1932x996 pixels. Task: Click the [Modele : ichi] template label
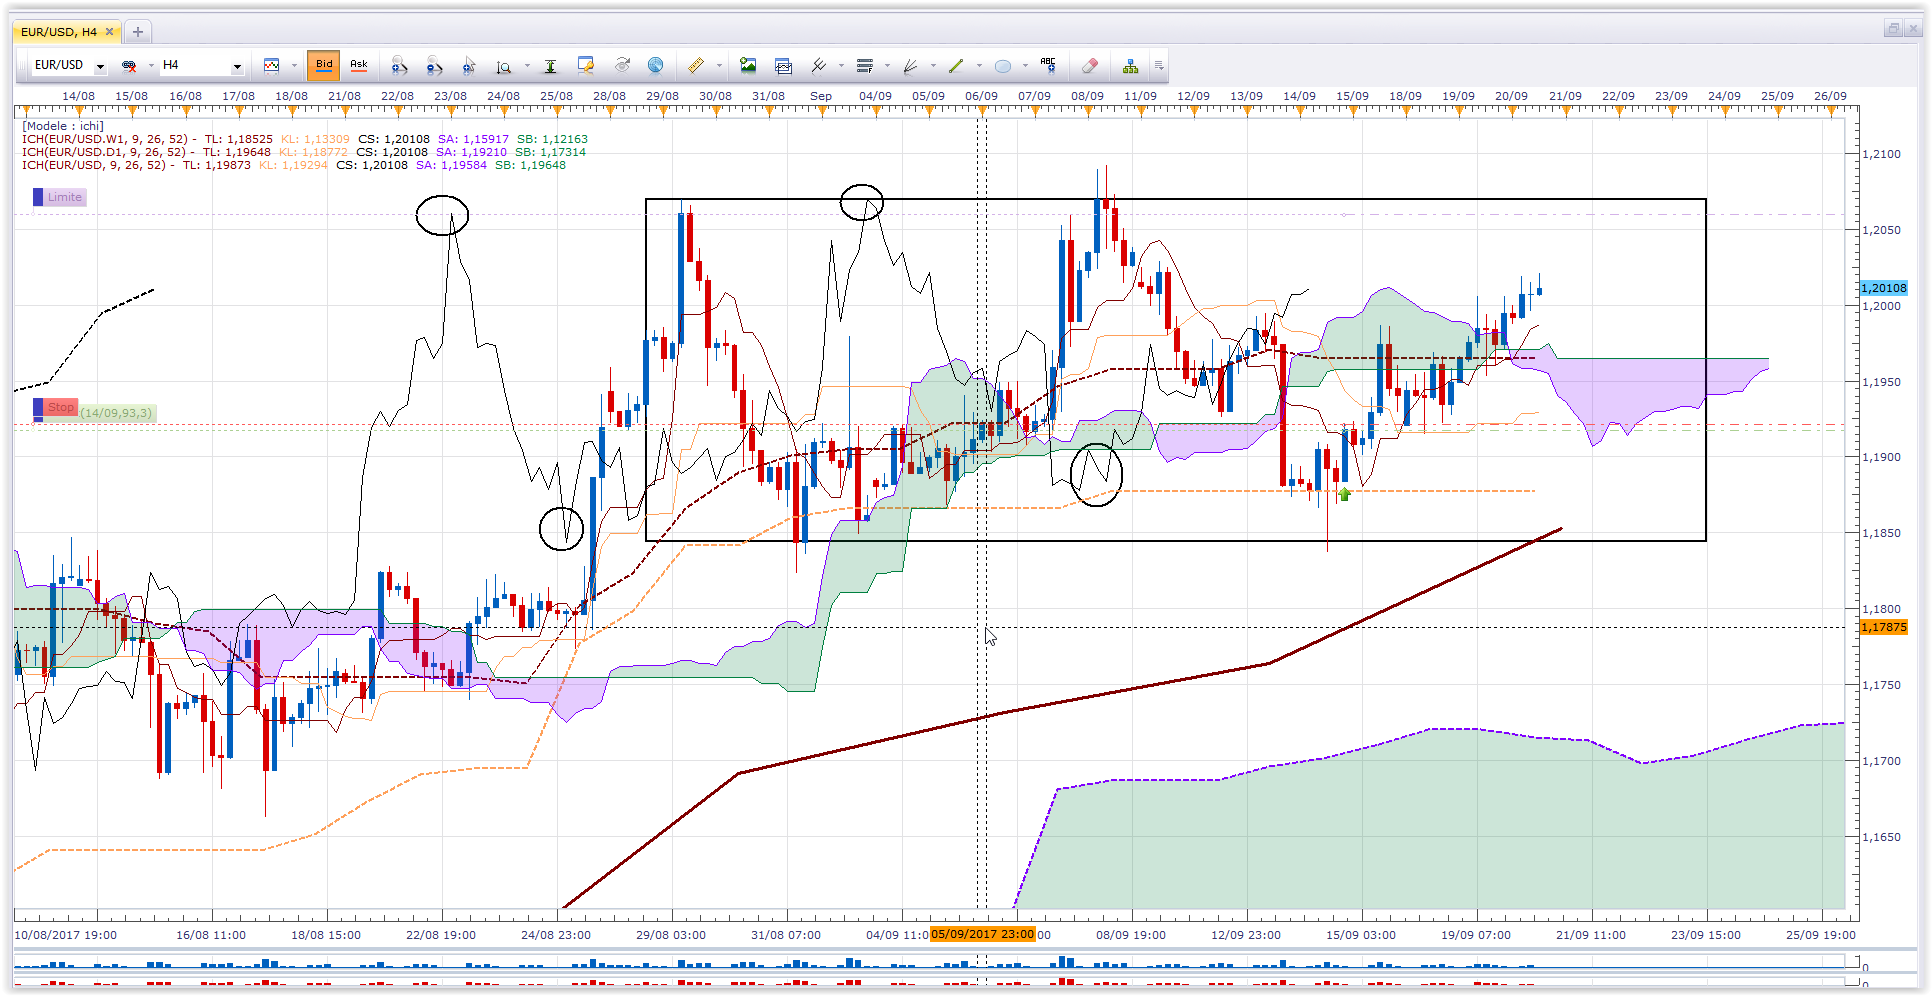click(x=63, y=126)
